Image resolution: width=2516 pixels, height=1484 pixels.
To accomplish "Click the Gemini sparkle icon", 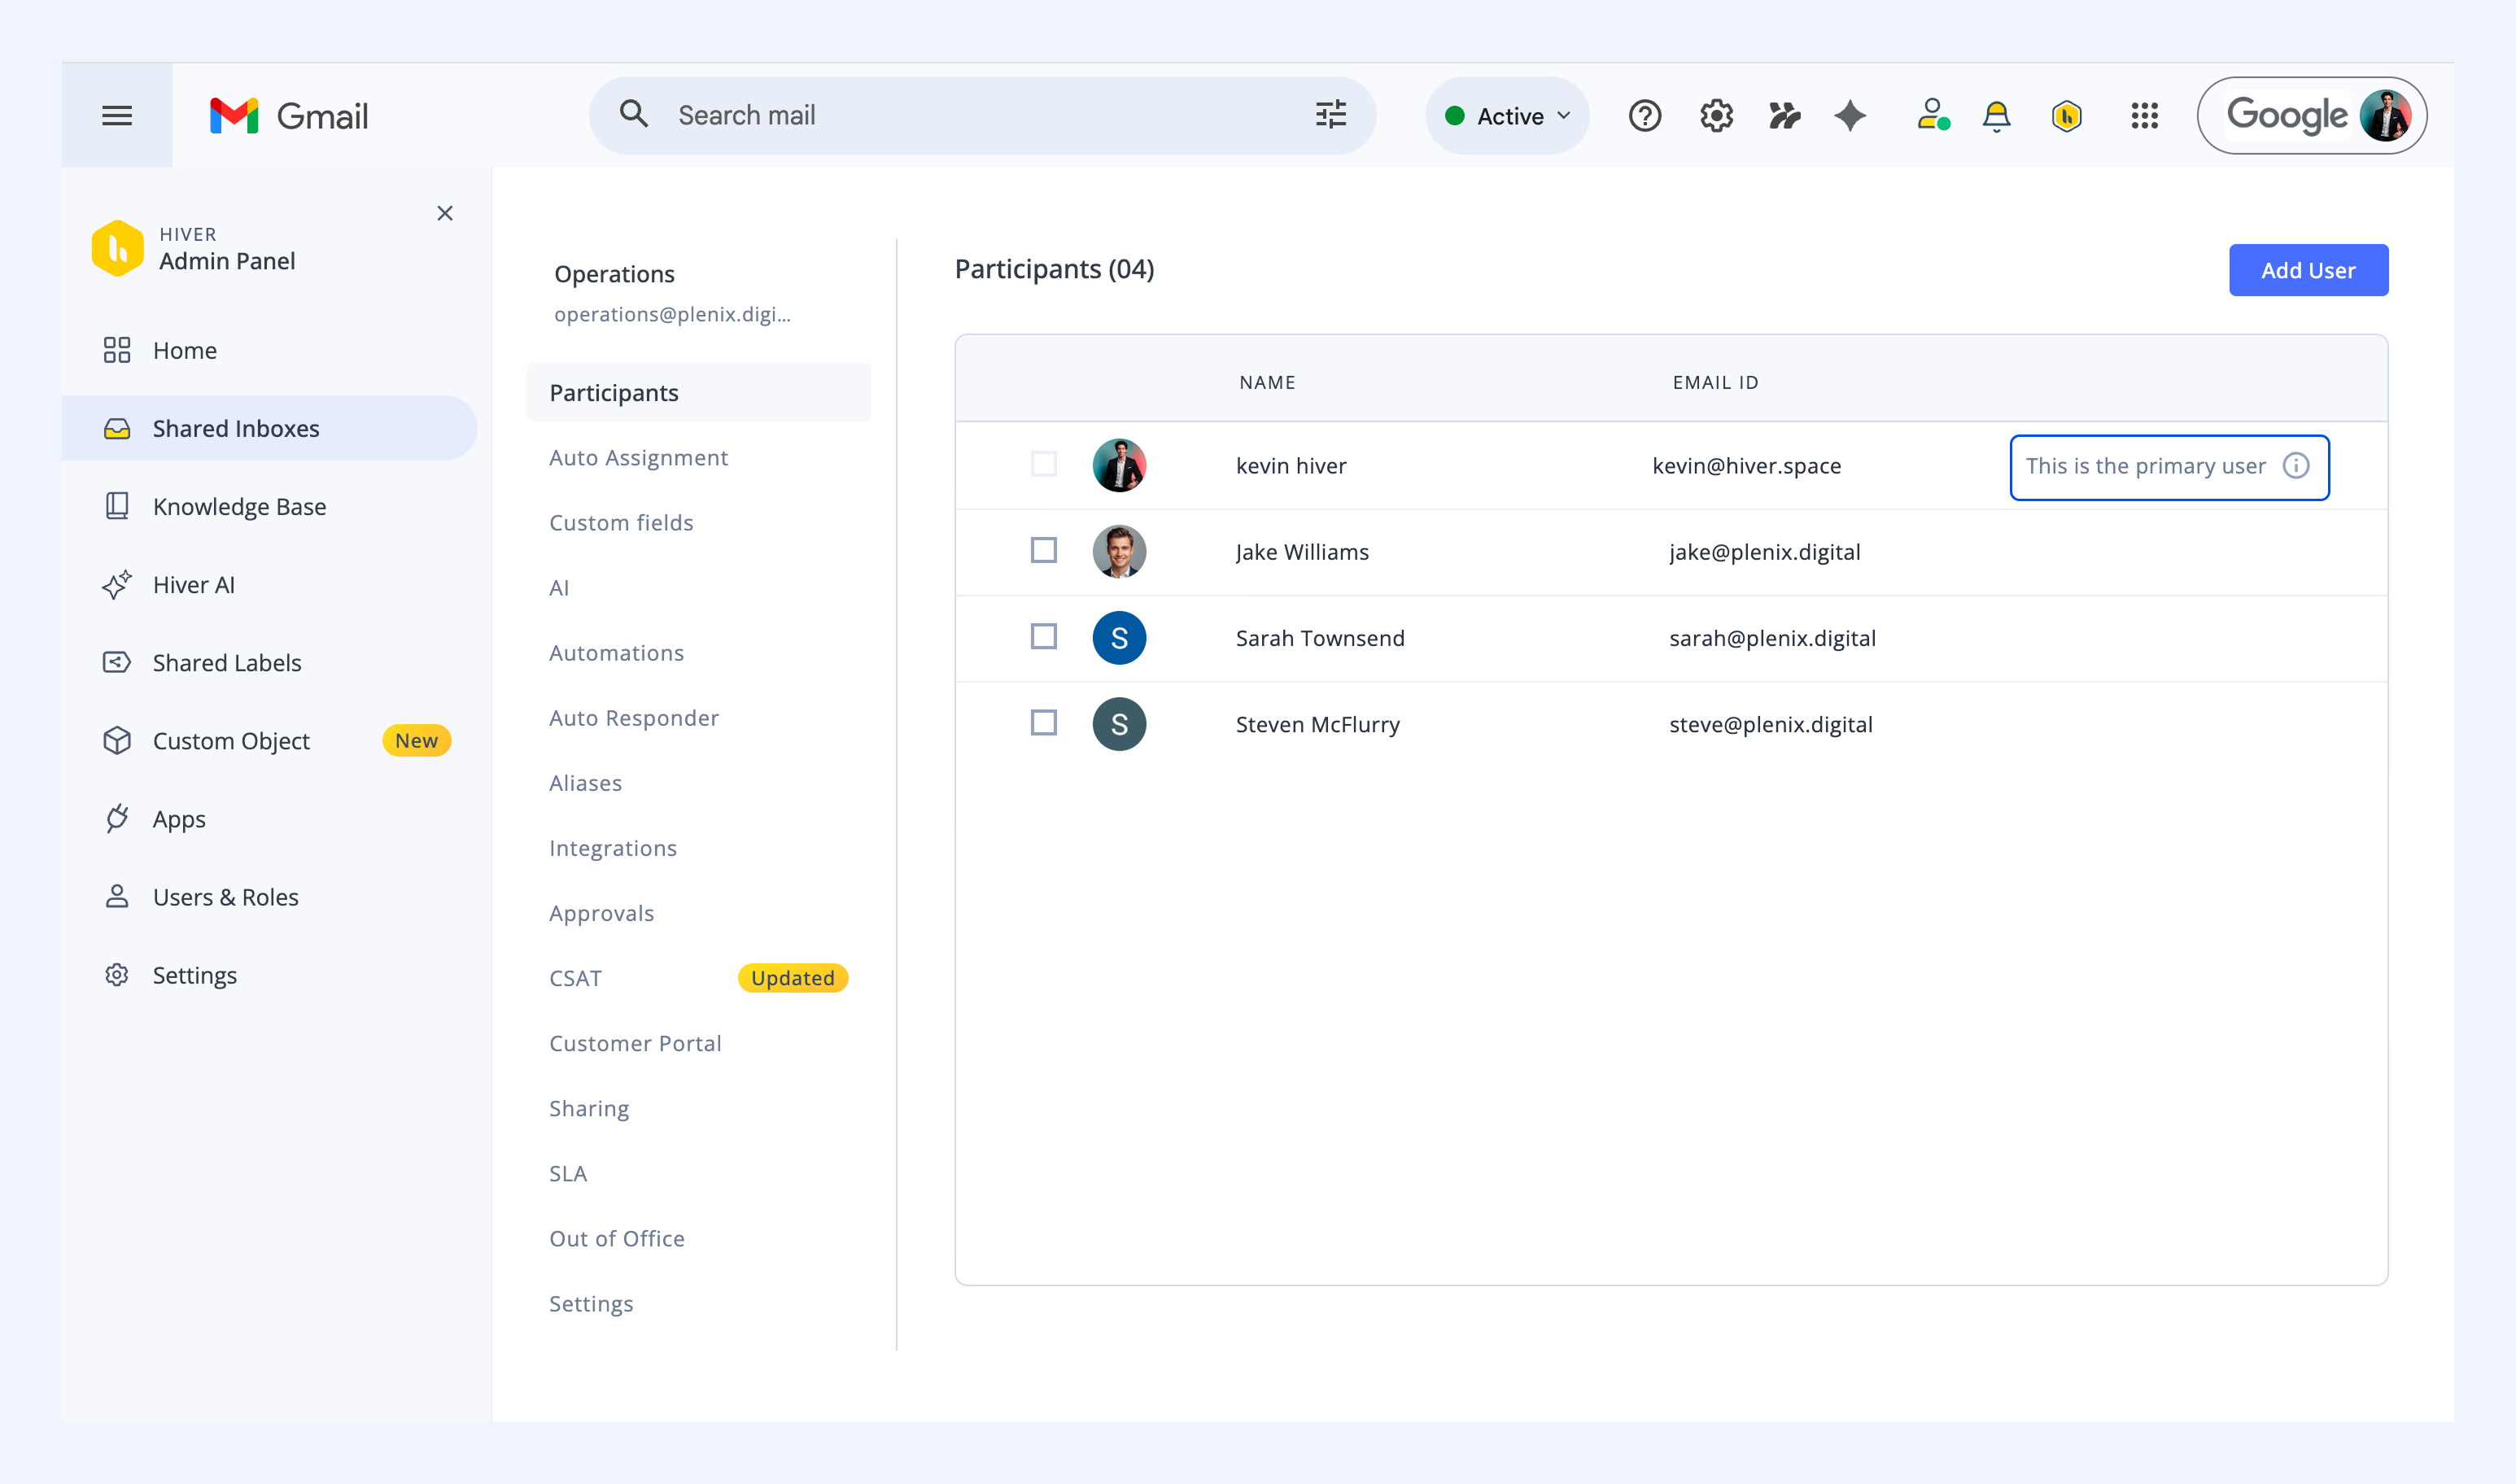I will [1850, 116].
